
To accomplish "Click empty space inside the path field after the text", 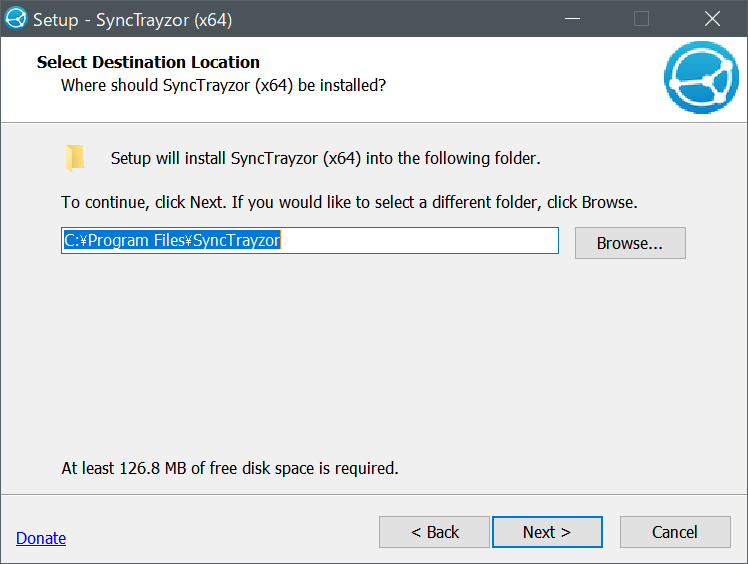I will (x=420, y=241).
